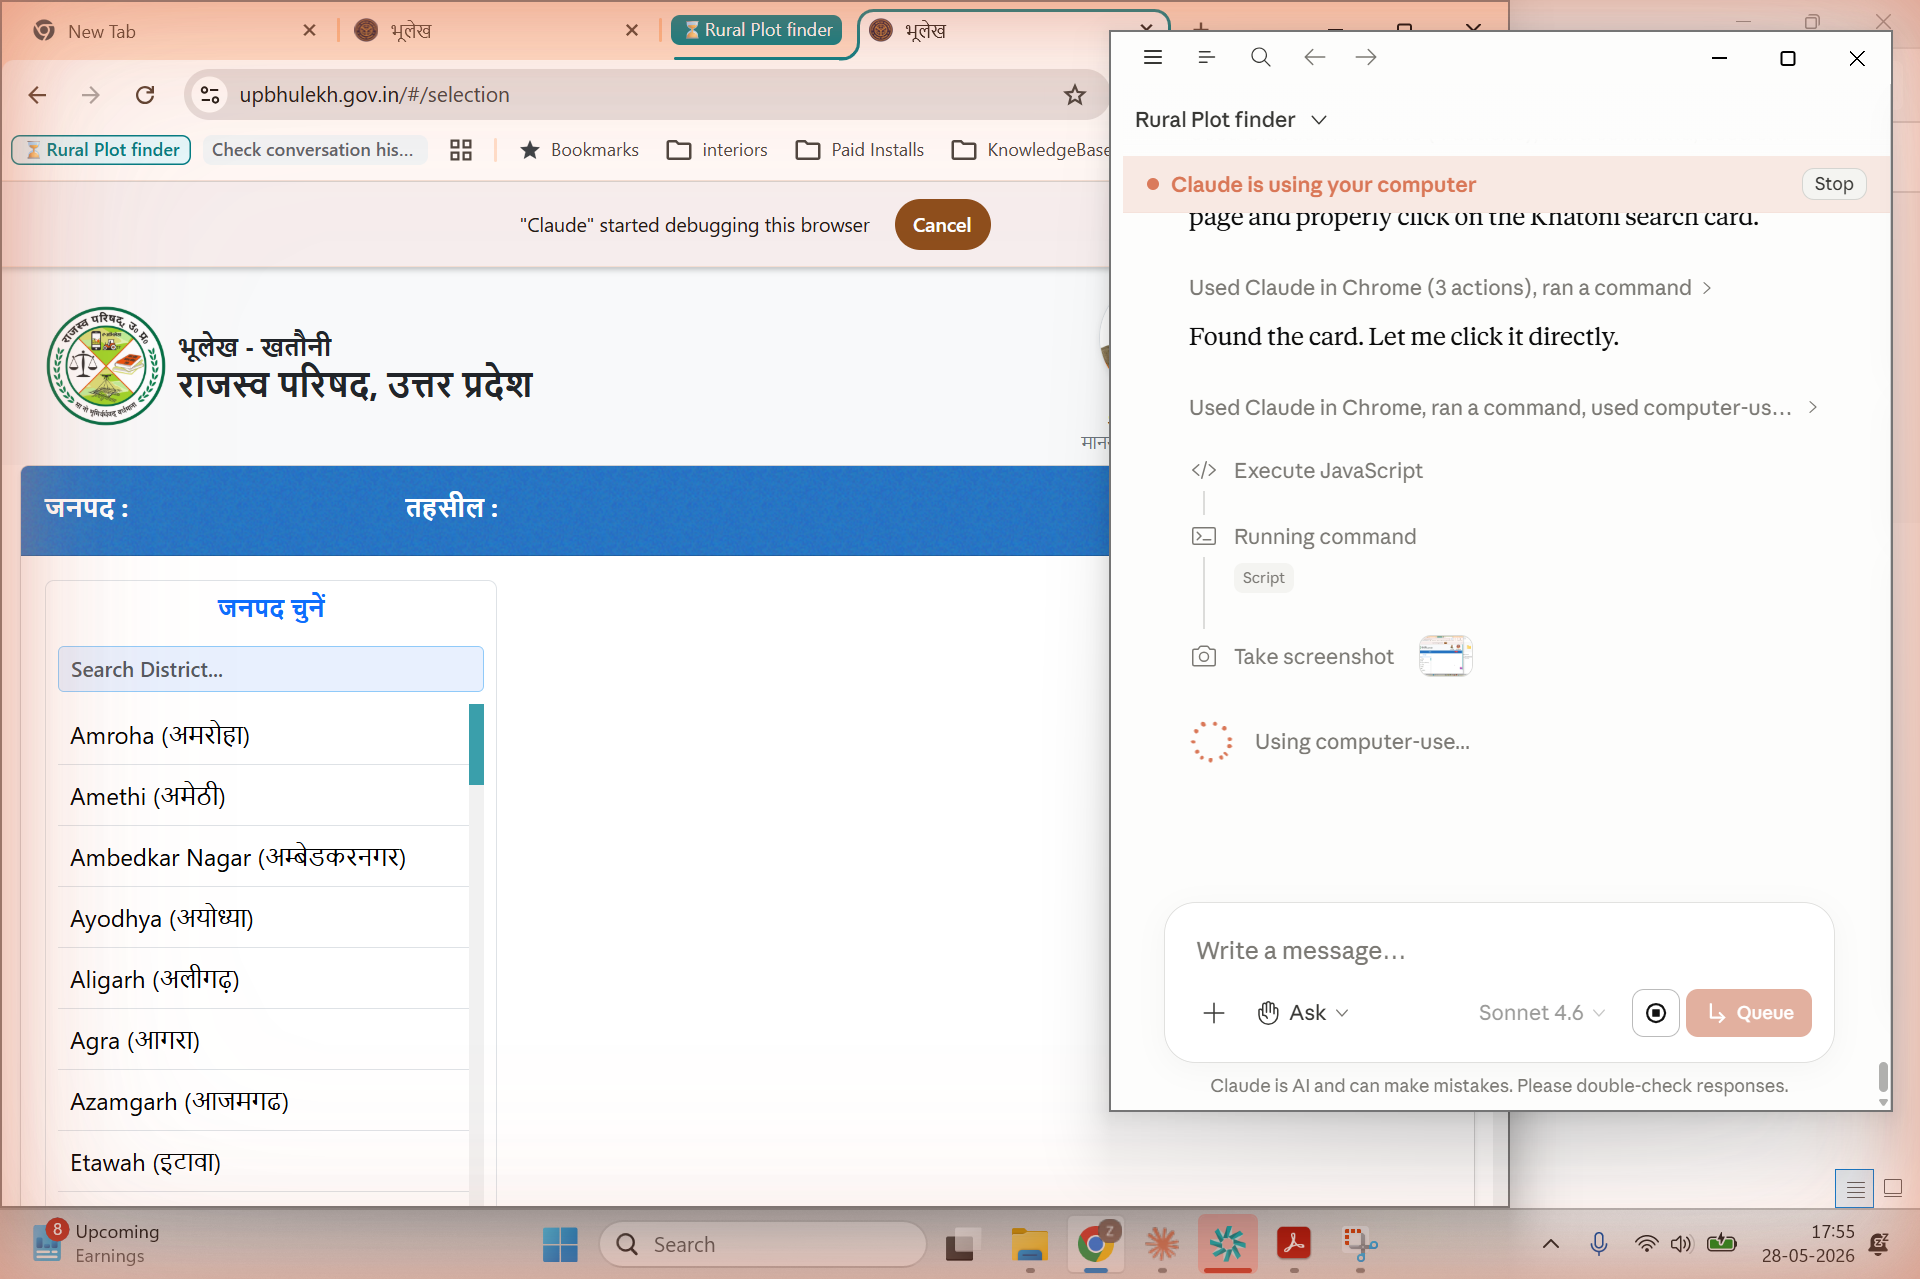Open Adobe Acrobat from the taskbar
Image resolution: width=1920 pixels, height=1279 pixels.
(x=1294, y=1243)
